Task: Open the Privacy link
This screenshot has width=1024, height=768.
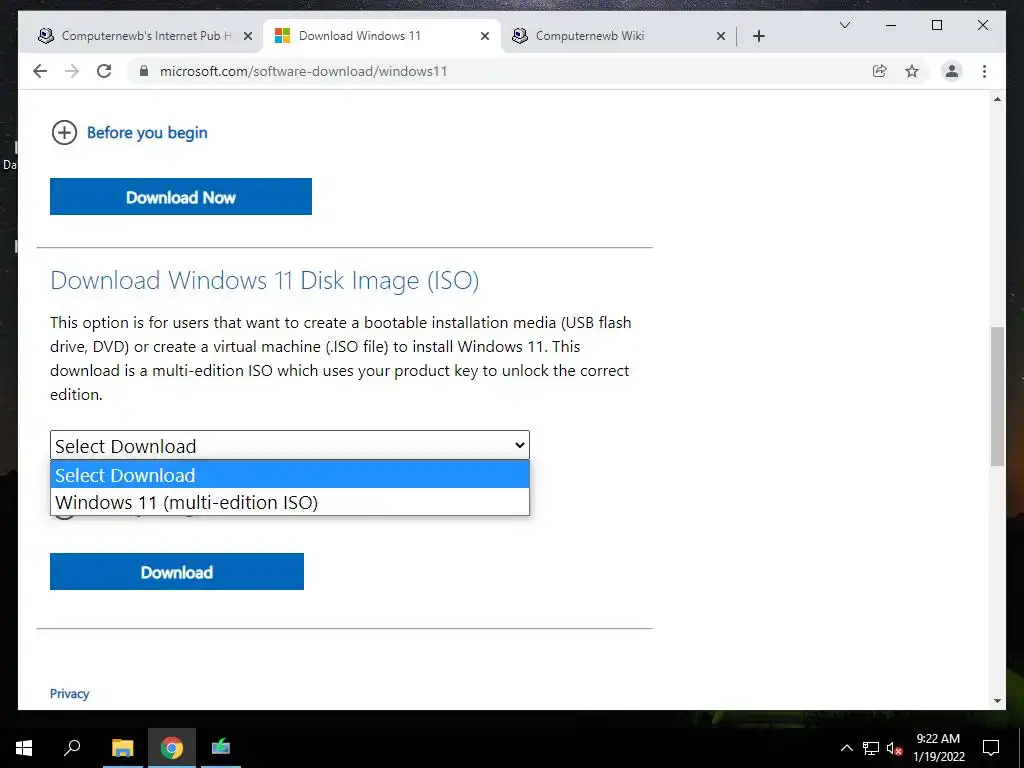Action: pos(69,694)
